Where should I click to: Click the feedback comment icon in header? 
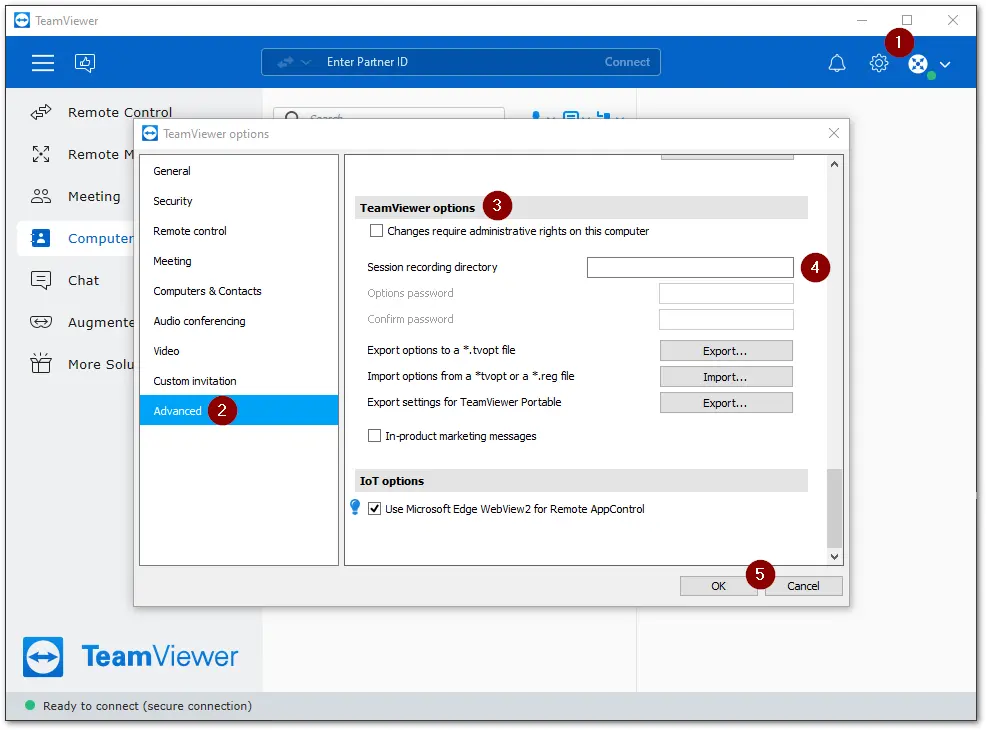(x=85, y=62)
